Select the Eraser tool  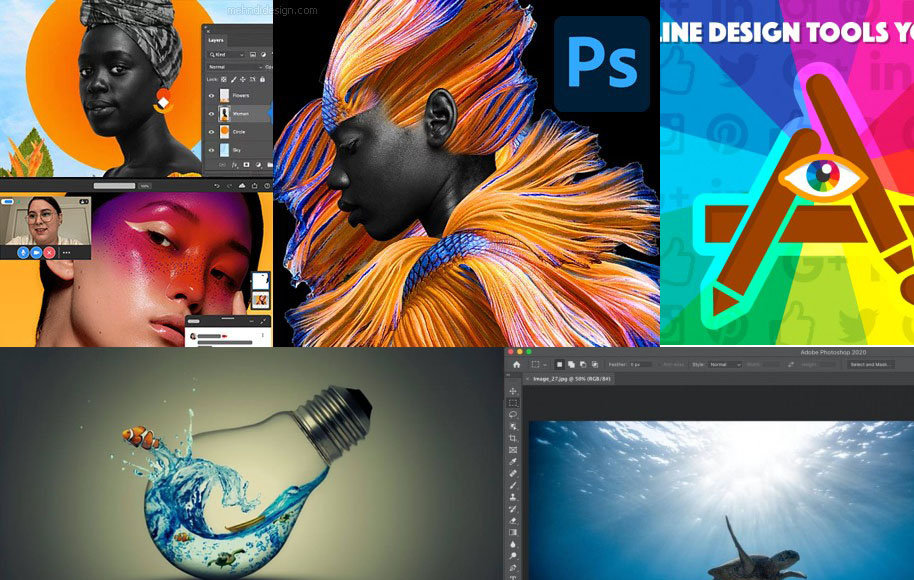(x=513, y=521)
